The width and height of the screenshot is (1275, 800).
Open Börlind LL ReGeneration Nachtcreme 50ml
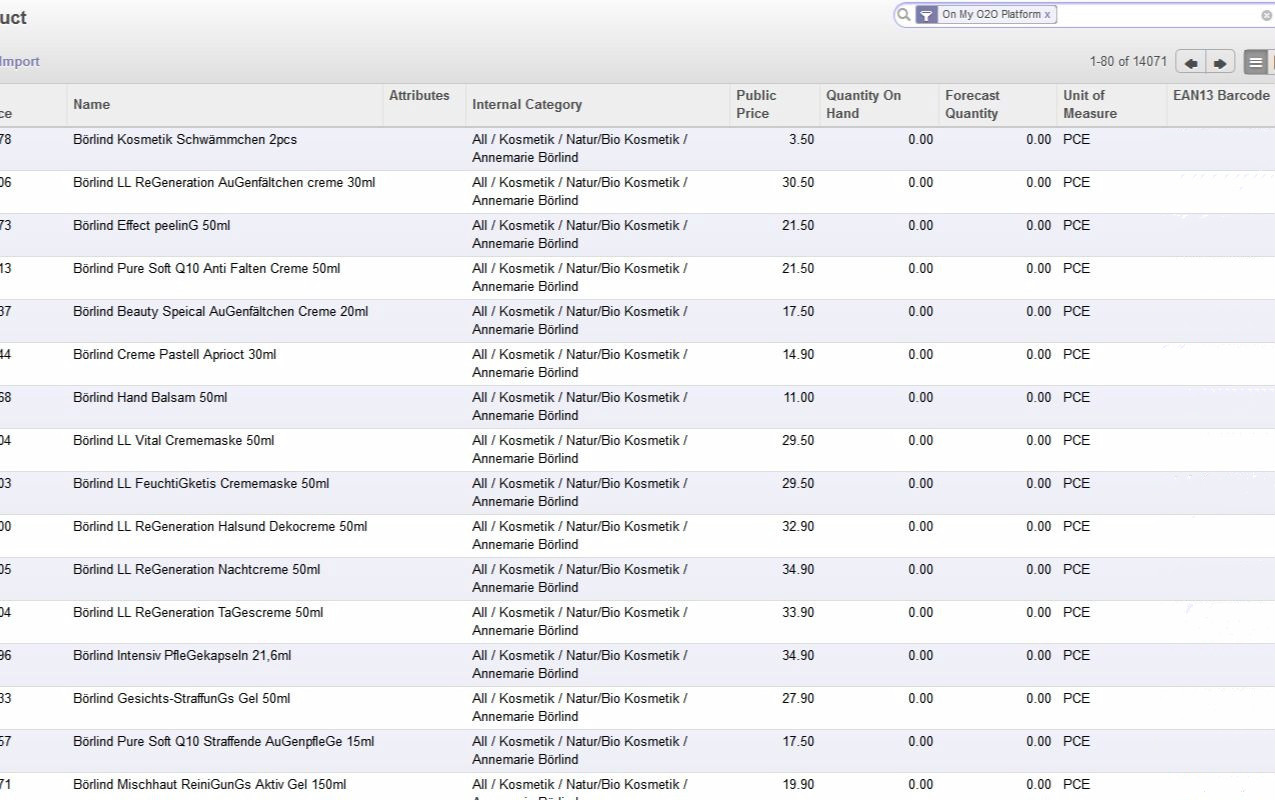pos(196,570)
